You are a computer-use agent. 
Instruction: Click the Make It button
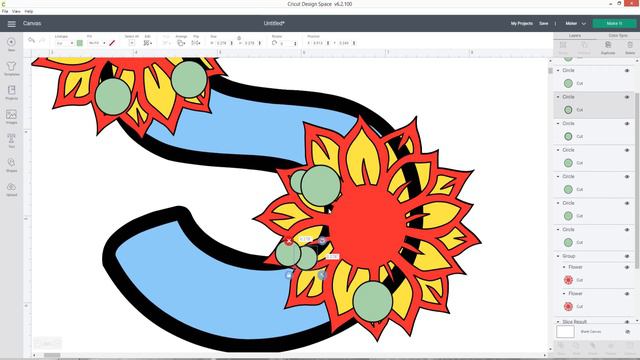tap(614, 24)
